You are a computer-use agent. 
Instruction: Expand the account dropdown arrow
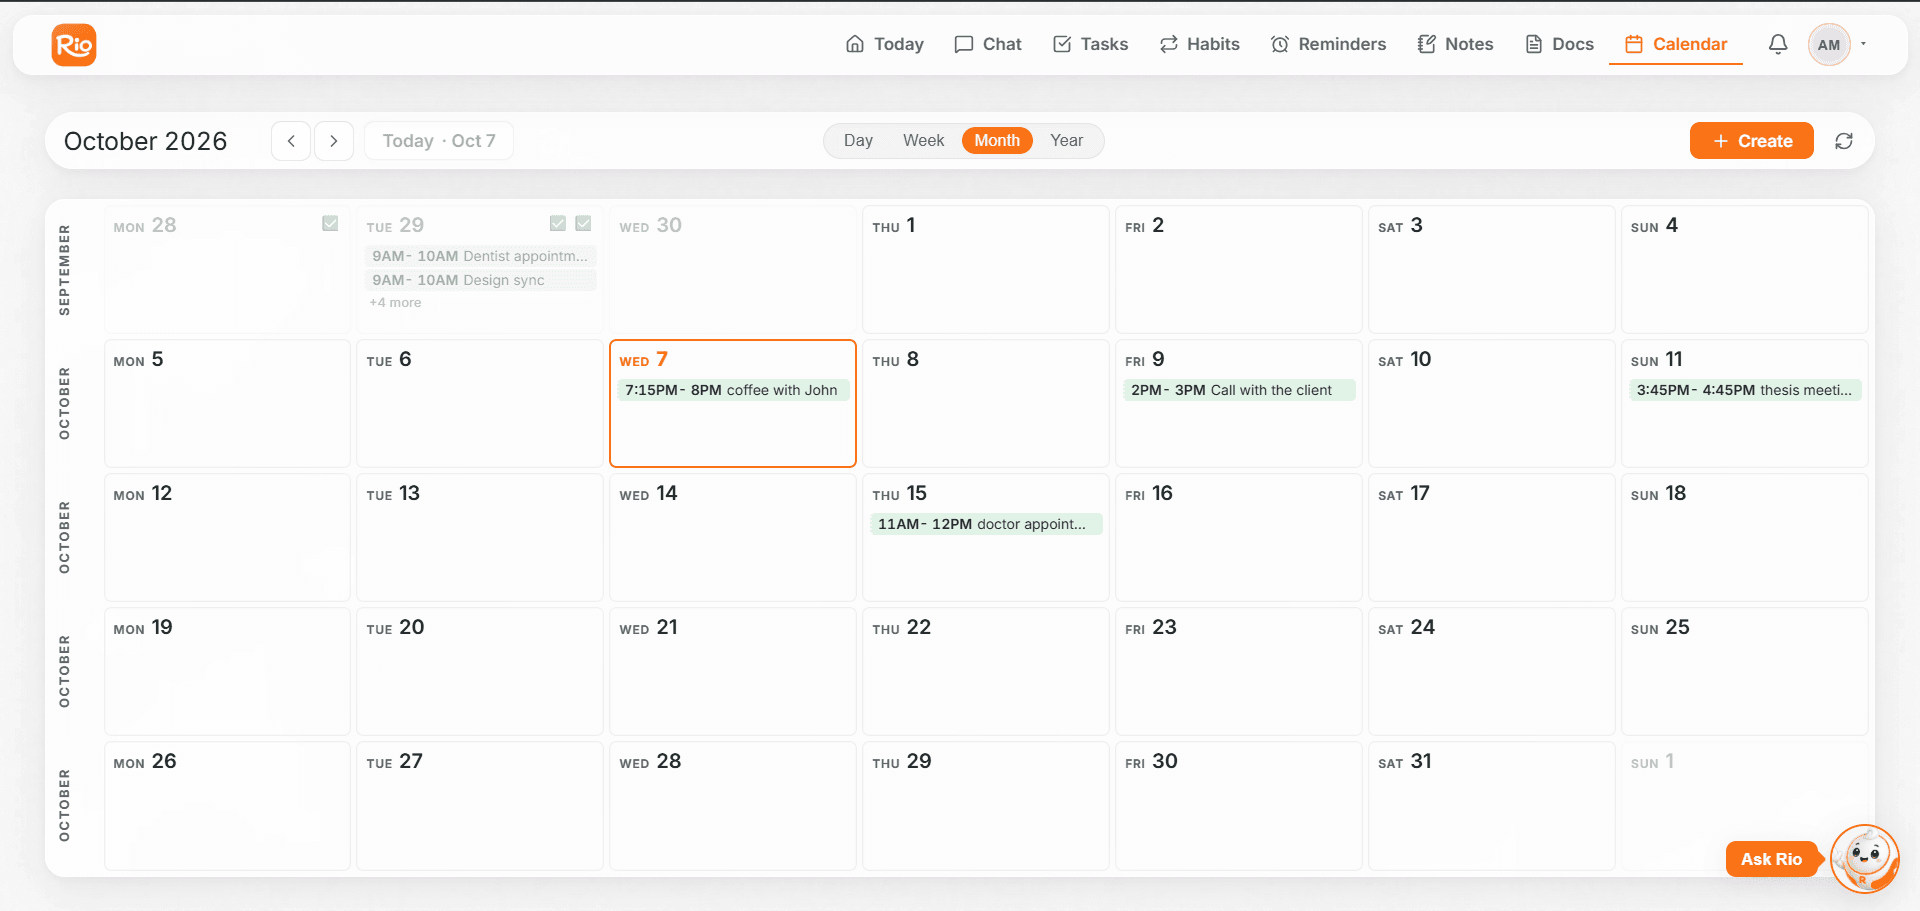pos(1864,44)
